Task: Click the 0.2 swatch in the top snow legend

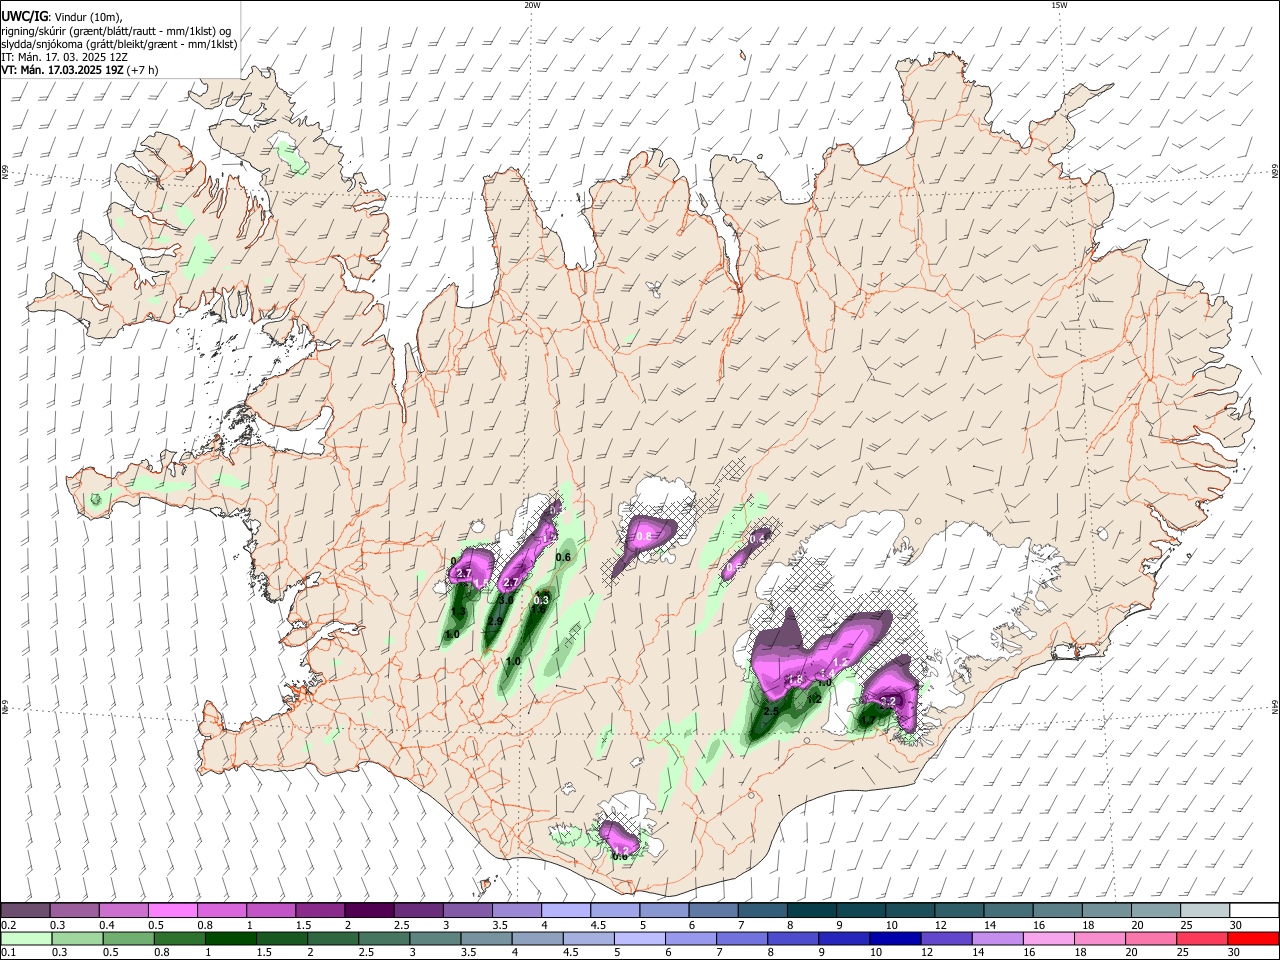Action: [25, 911]
